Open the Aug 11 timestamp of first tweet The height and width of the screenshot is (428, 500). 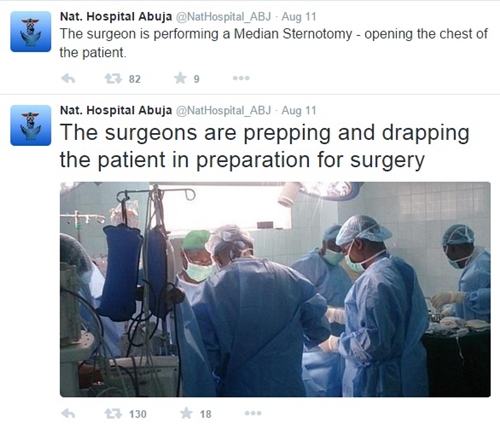299,17
